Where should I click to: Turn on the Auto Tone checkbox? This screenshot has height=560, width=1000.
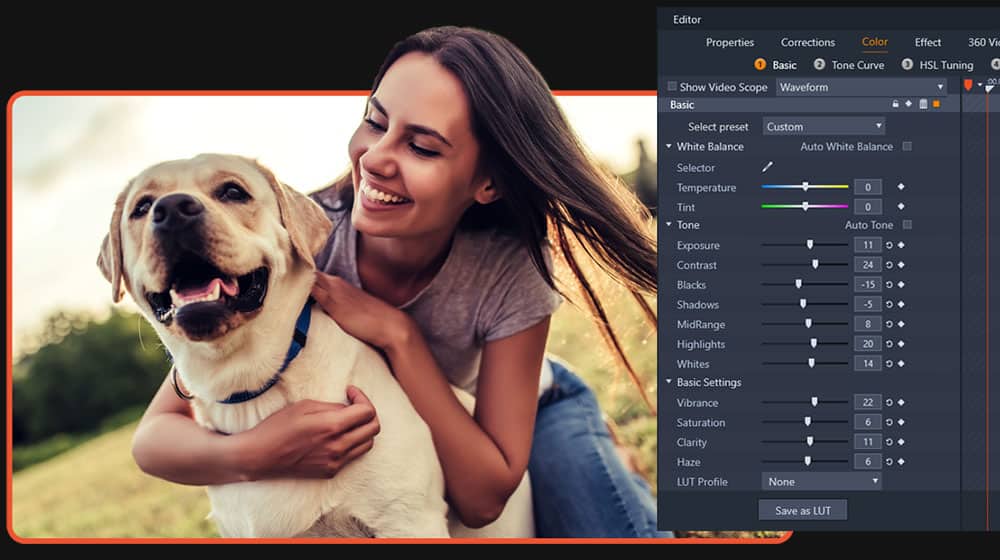(907, 225)
